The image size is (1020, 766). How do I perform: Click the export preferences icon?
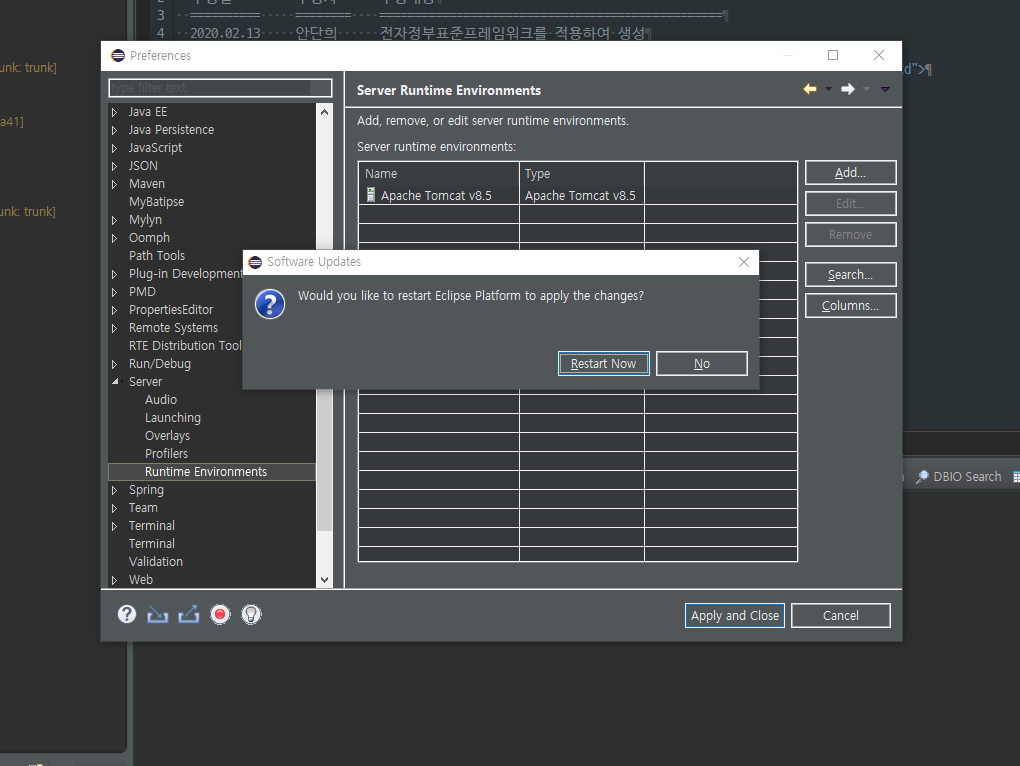189,615
